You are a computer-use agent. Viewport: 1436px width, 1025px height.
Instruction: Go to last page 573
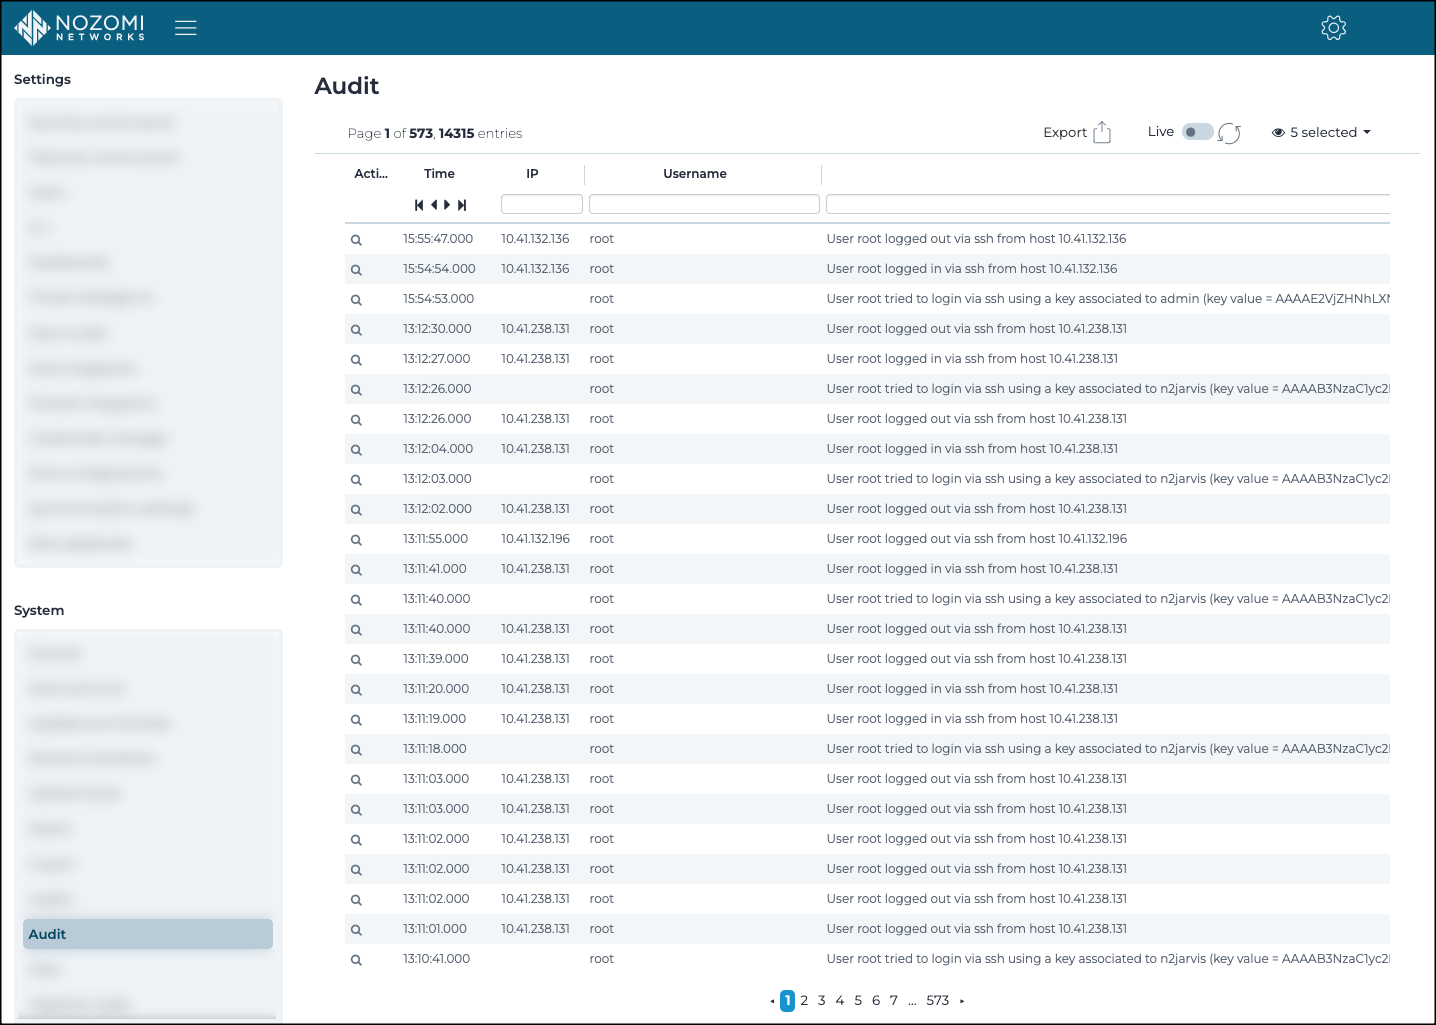tap(938, 1000)
